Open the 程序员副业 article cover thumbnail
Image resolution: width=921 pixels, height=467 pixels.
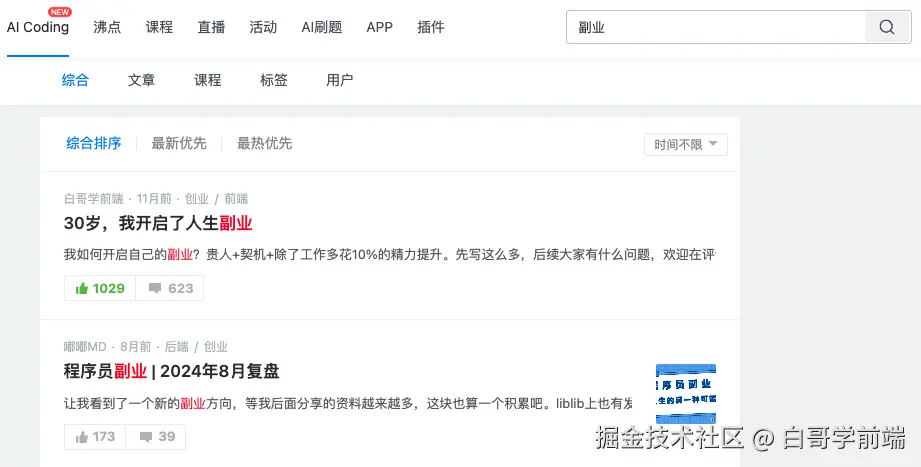685,394
